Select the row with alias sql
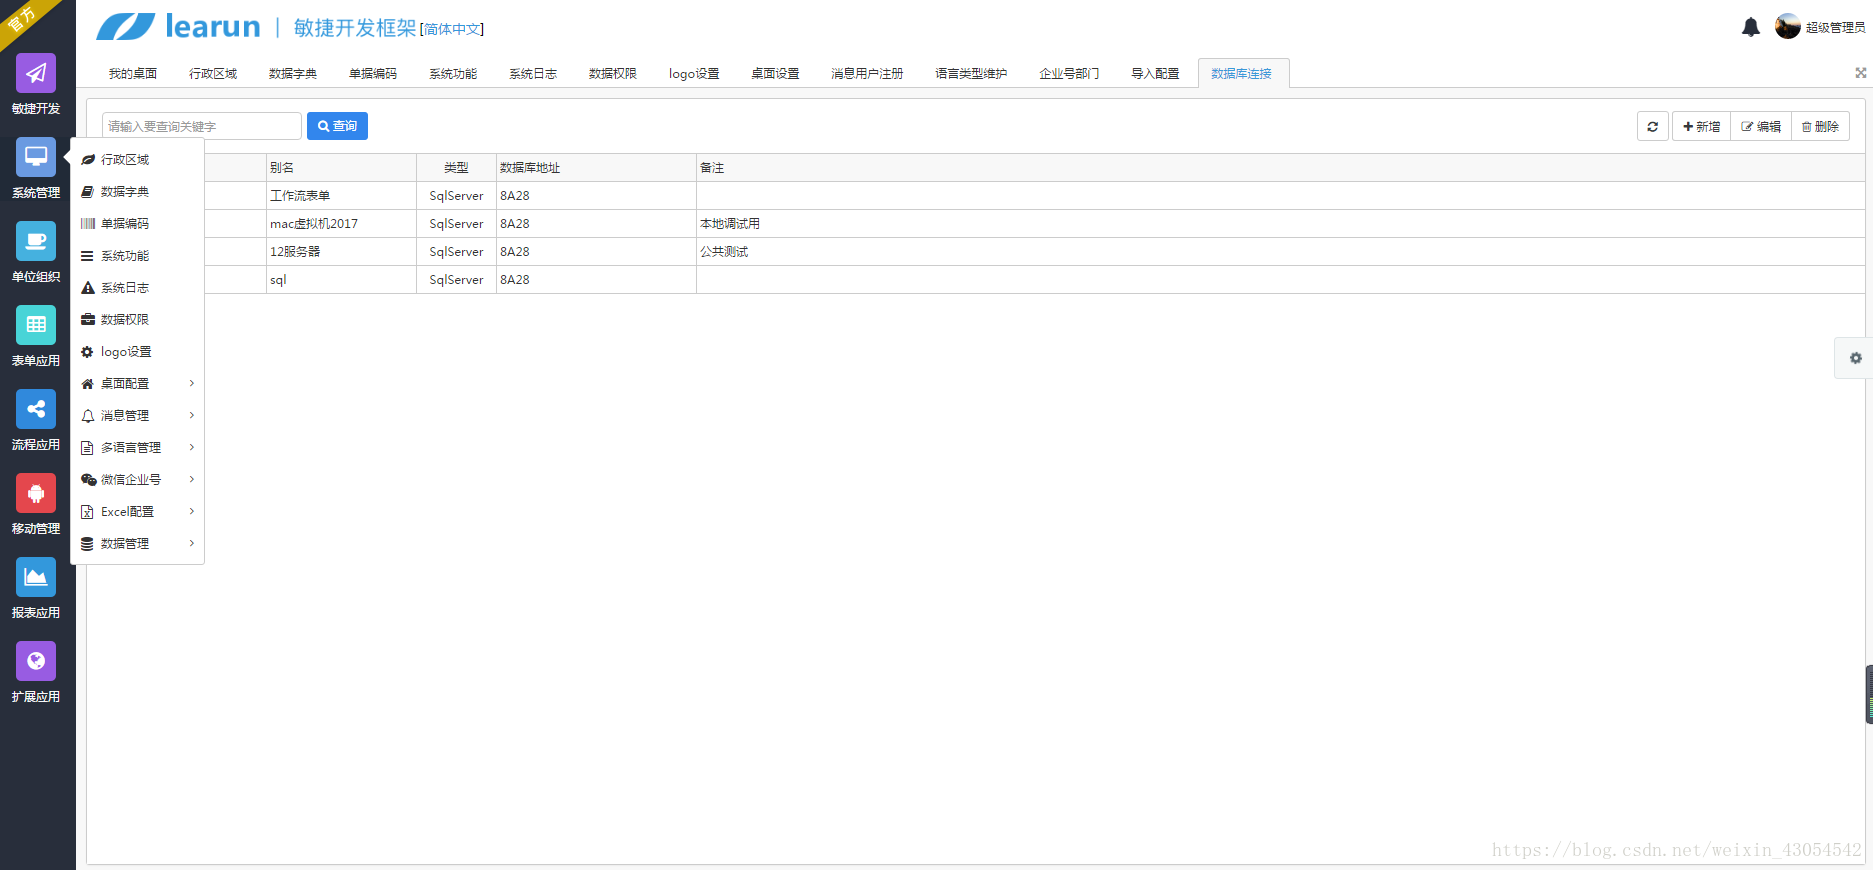 coord(1035,280)
